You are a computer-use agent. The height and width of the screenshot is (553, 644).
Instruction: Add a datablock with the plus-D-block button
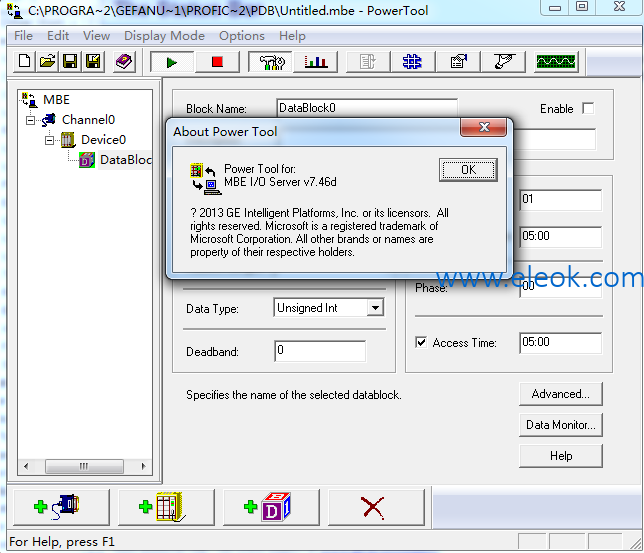[271, 507]
